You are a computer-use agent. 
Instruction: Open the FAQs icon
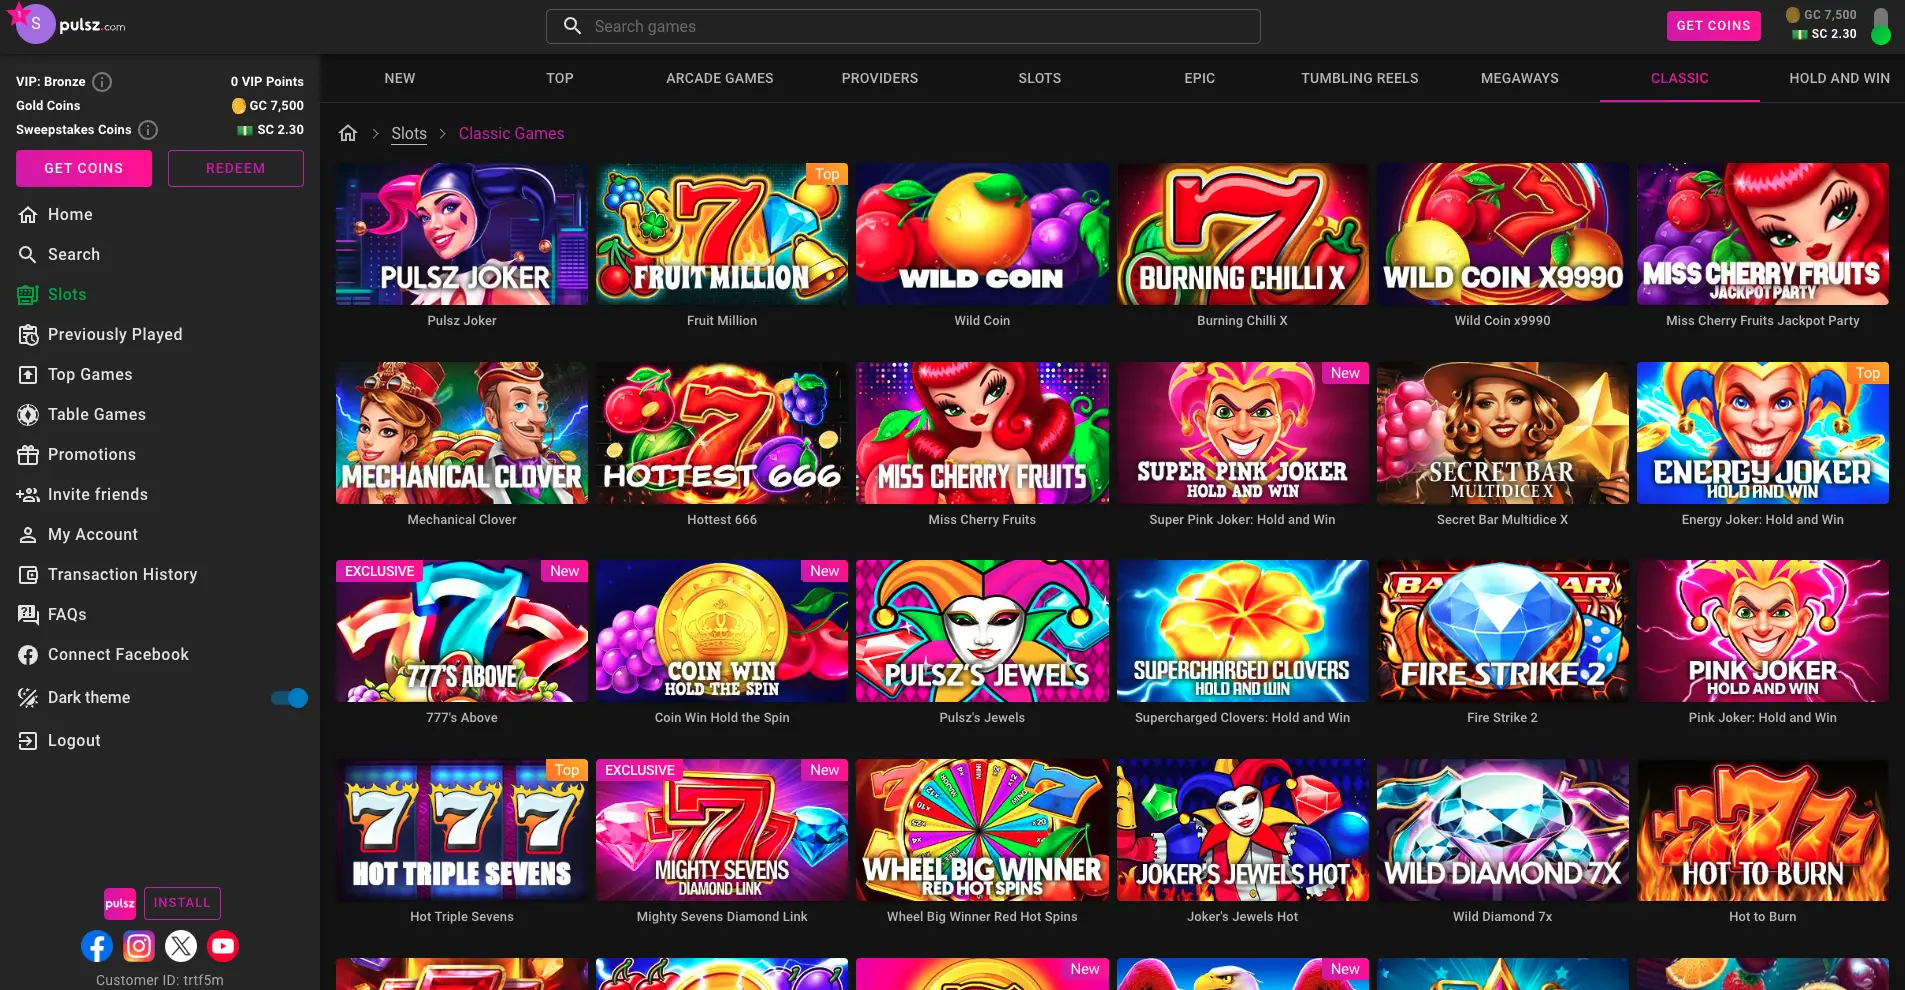pyautogui.click(x=28, y=615)
